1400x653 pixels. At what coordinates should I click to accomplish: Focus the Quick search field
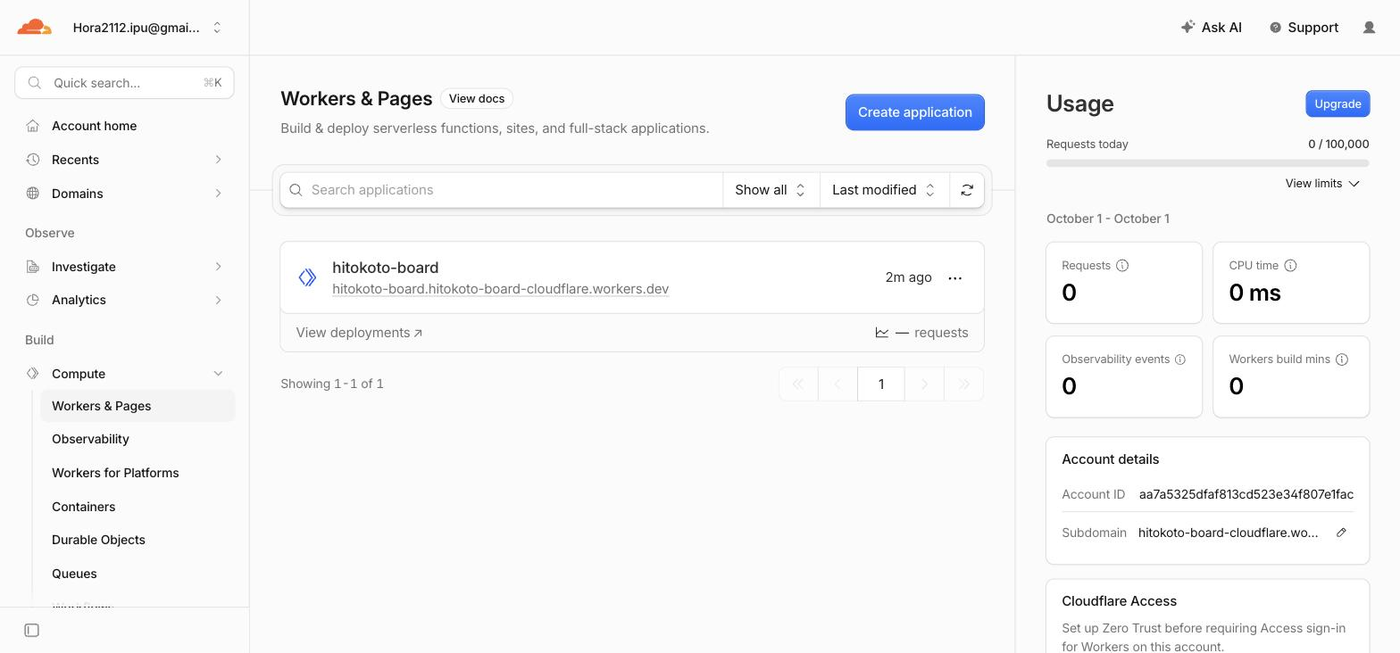[x=124, y=83]
